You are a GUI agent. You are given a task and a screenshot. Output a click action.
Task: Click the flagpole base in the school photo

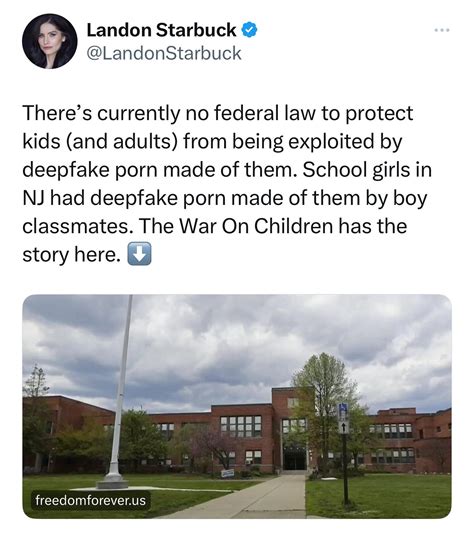pyautogui.click(x=113, y=481)
